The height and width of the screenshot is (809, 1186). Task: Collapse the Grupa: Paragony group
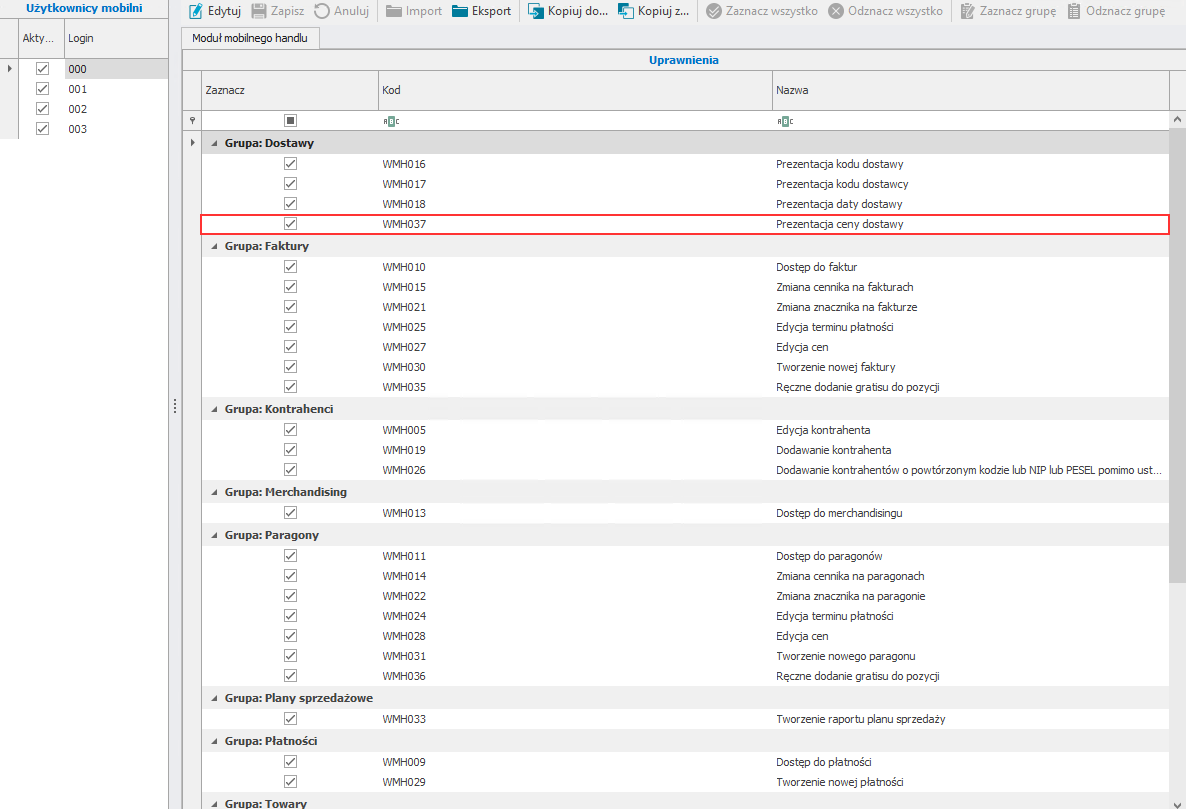point(214,535)
